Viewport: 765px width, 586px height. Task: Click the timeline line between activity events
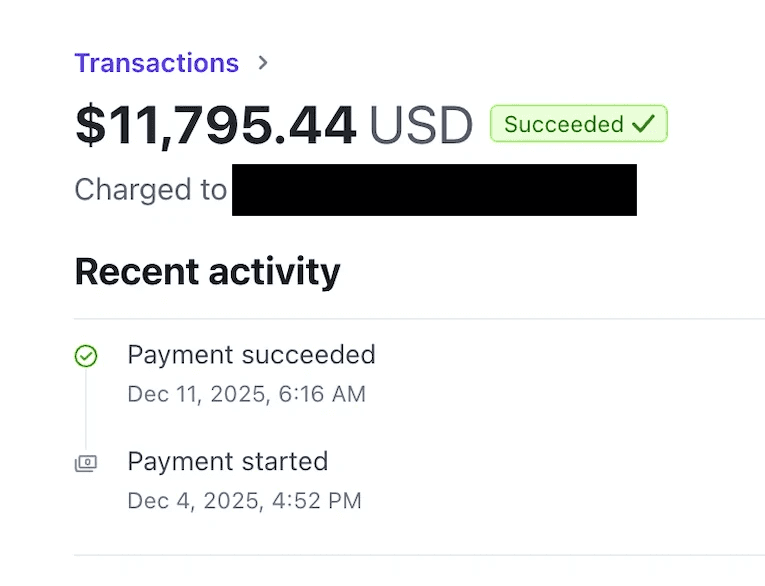coord(86,410)
